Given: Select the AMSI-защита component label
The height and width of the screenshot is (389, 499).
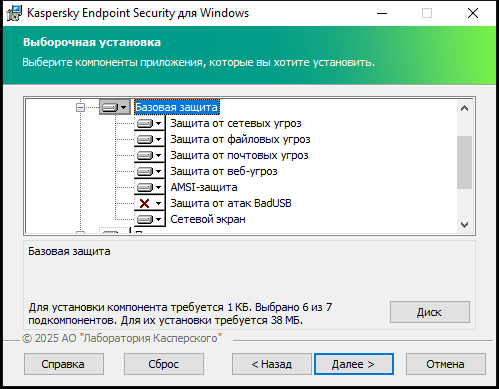Looking at the screenshot, I should click(204, 187).
